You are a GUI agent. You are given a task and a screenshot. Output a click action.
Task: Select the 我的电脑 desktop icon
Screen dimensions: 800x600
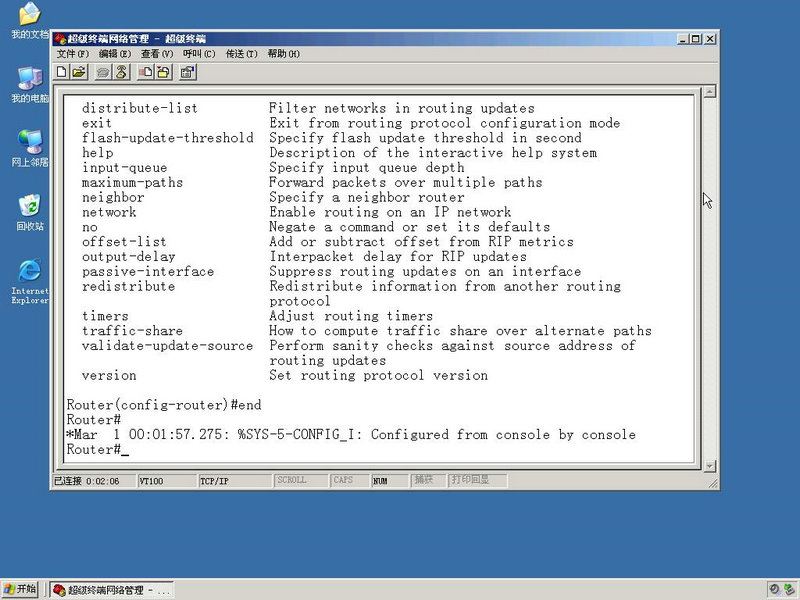click(30, 85)
